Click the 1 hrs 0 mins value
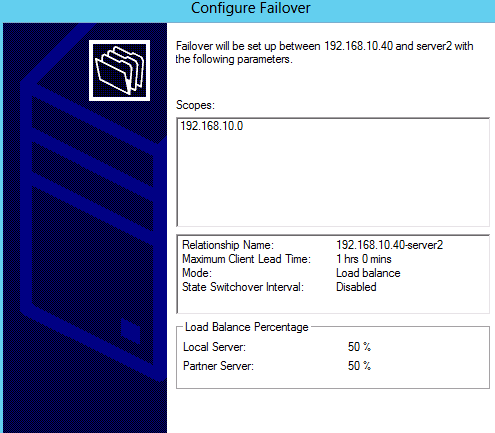The image size is (495, 433). [x=364, y=259]
